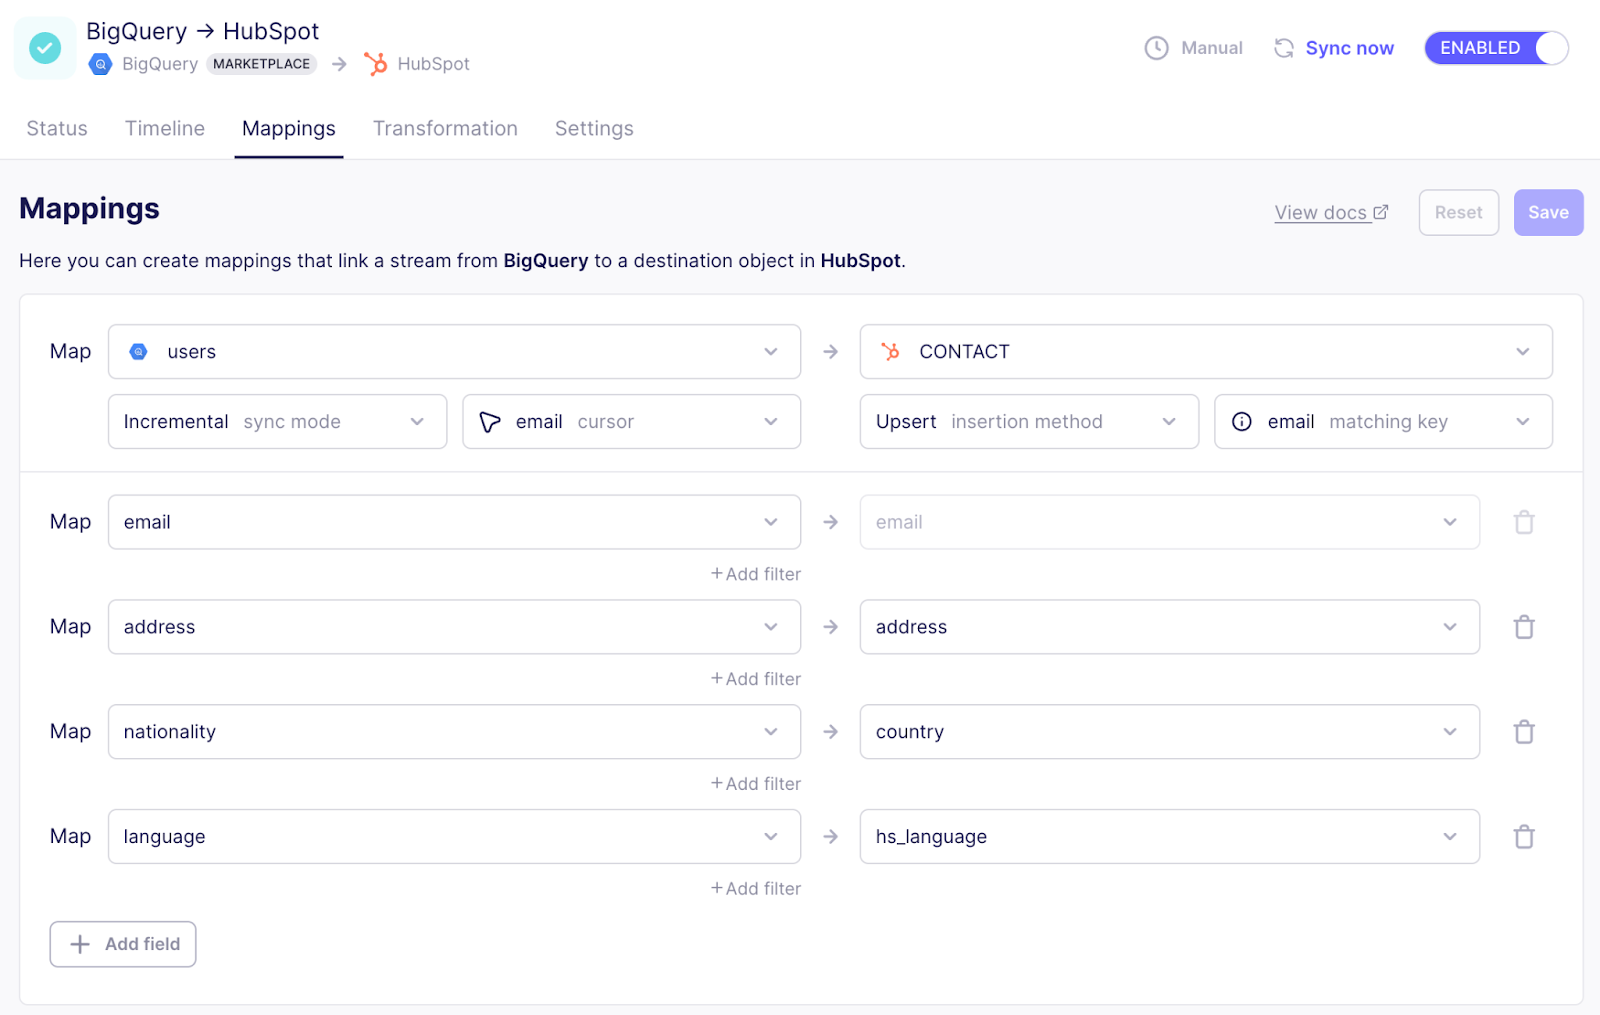This screenshot has height=1015, width=1600.
Task: Click the arrow in the address mapping row
Action: pos(830,627)
